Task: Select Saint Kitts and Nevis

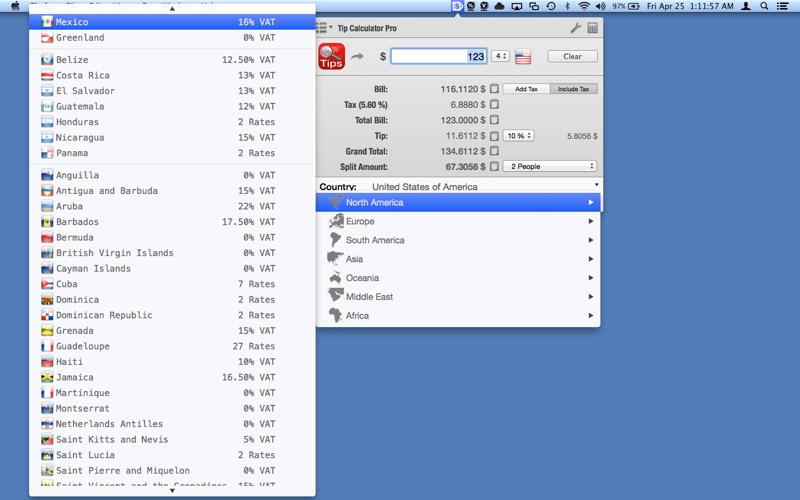Action: [172, 440]
